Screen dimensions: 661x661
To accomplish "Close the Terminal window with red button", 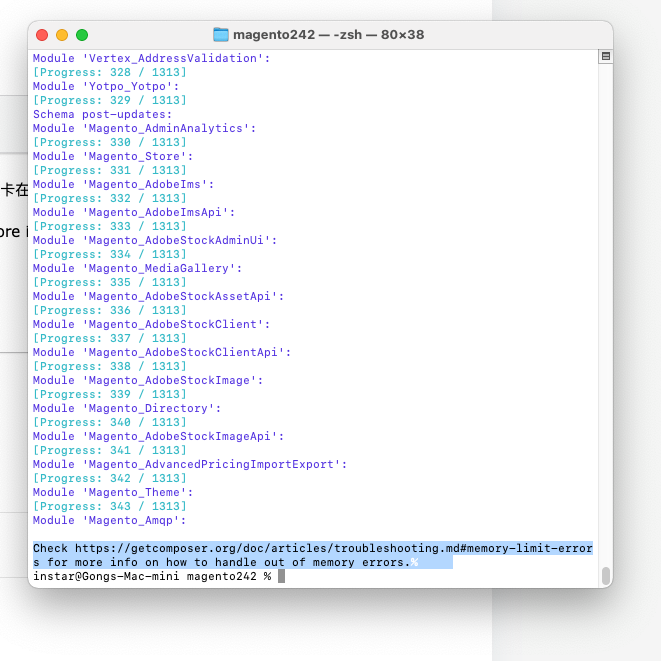I will pyautogui.click(x=42, y=35).
